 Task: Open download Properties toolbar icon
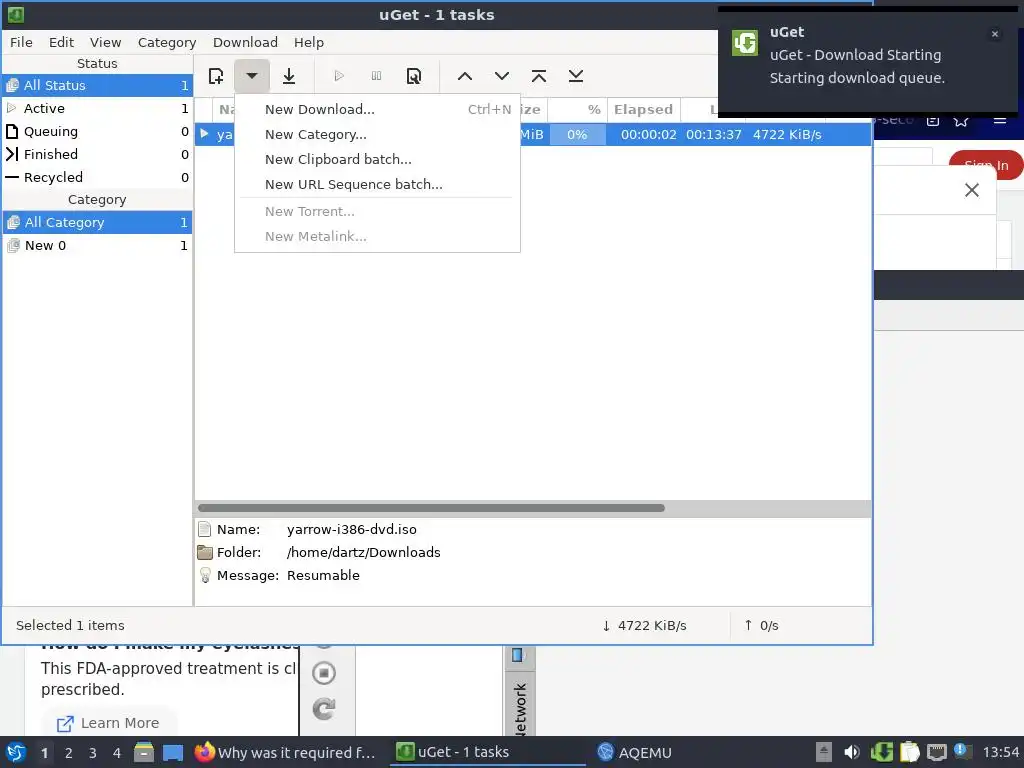tap(413, 76)
